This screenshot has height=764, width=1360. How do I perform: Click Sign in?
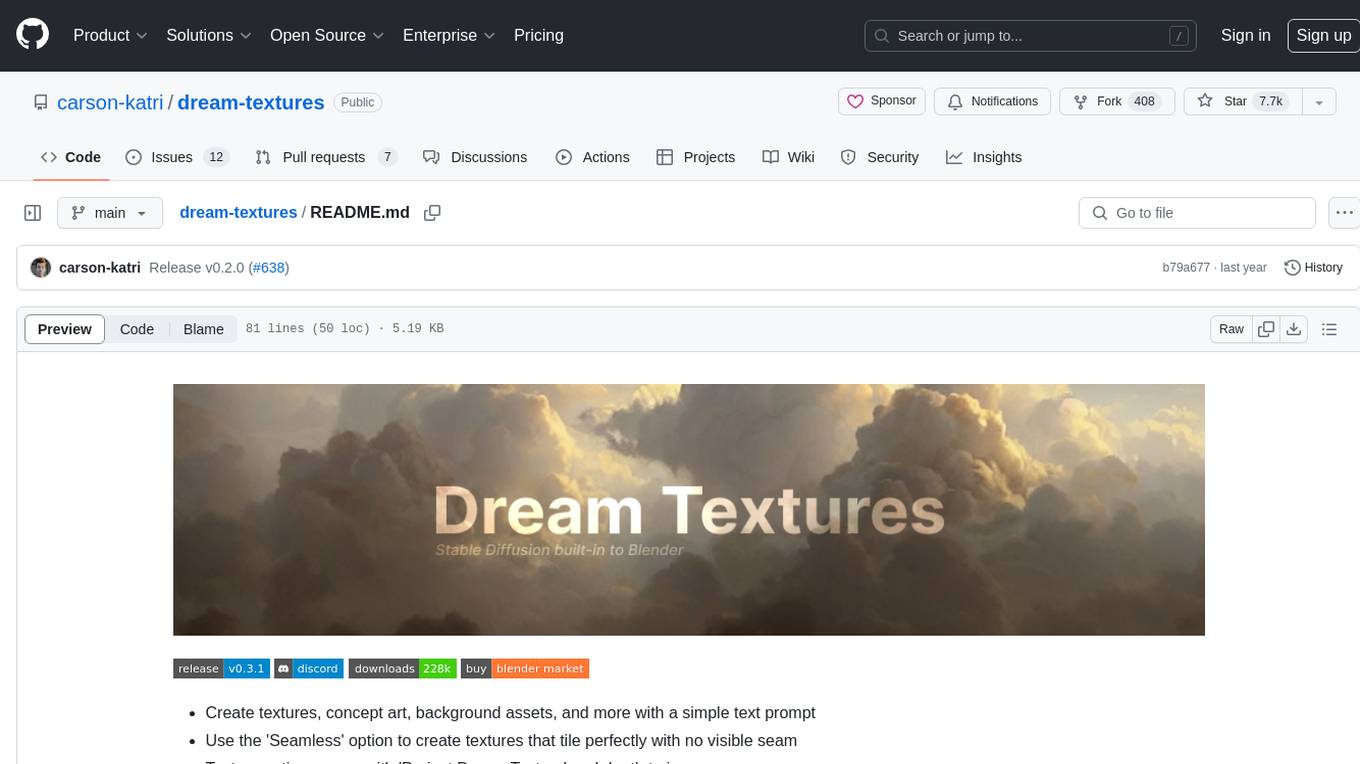point(1246,35)
